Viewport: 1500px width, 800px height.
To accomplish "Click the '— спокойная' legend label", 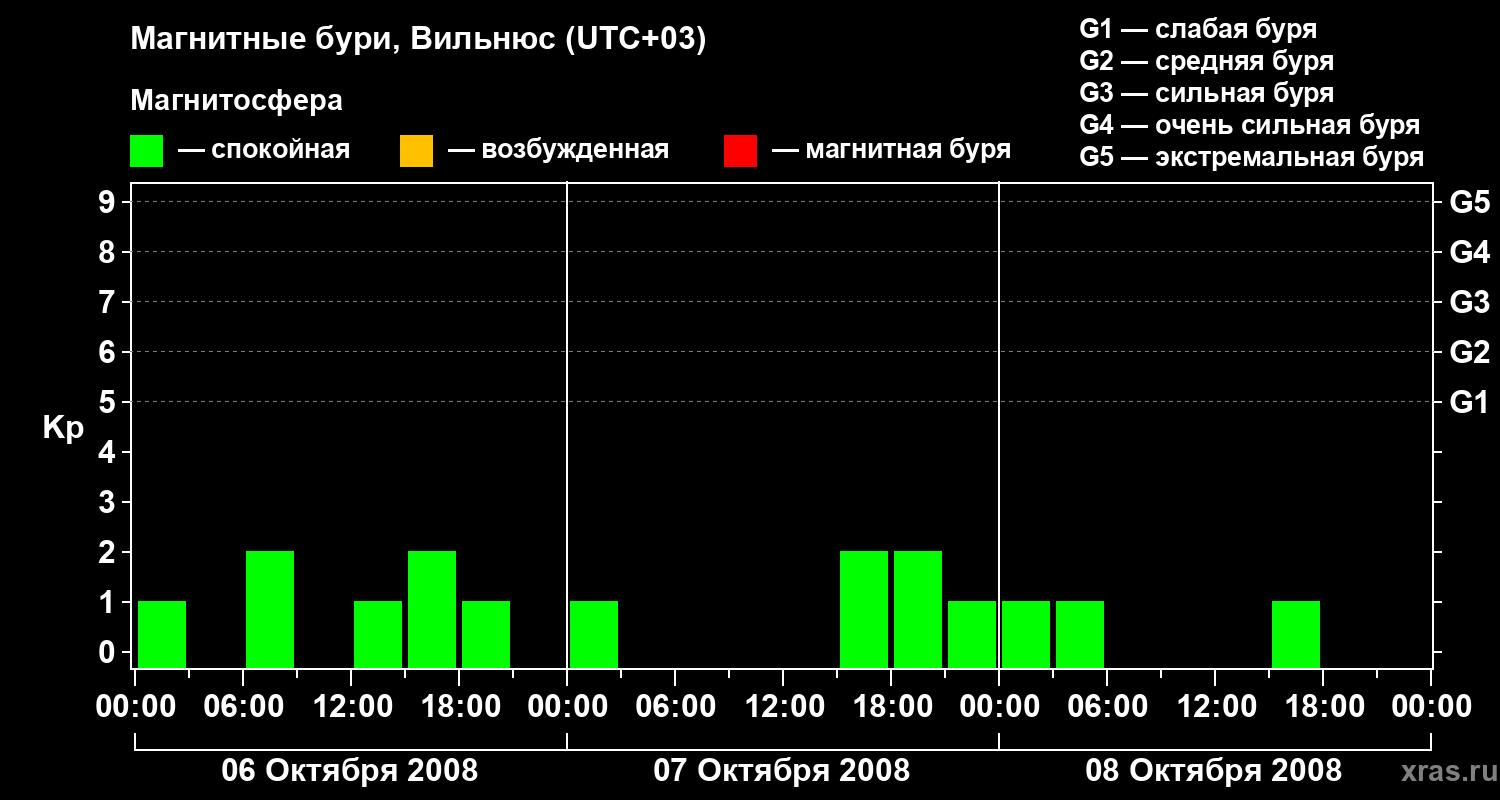I will 264,151.
